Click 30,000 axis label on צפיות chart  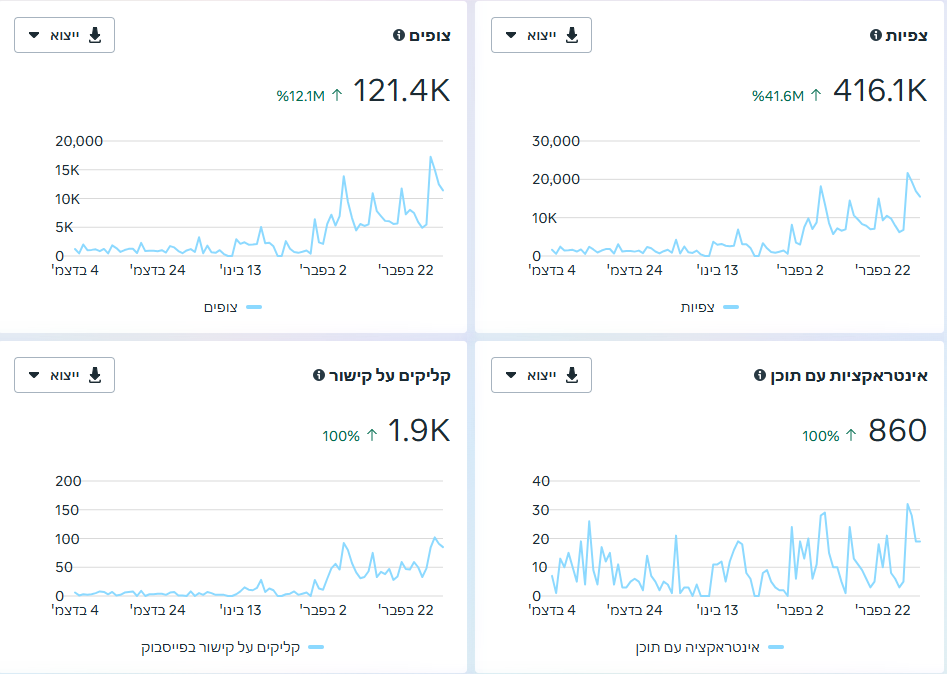[x=556, y=141]
